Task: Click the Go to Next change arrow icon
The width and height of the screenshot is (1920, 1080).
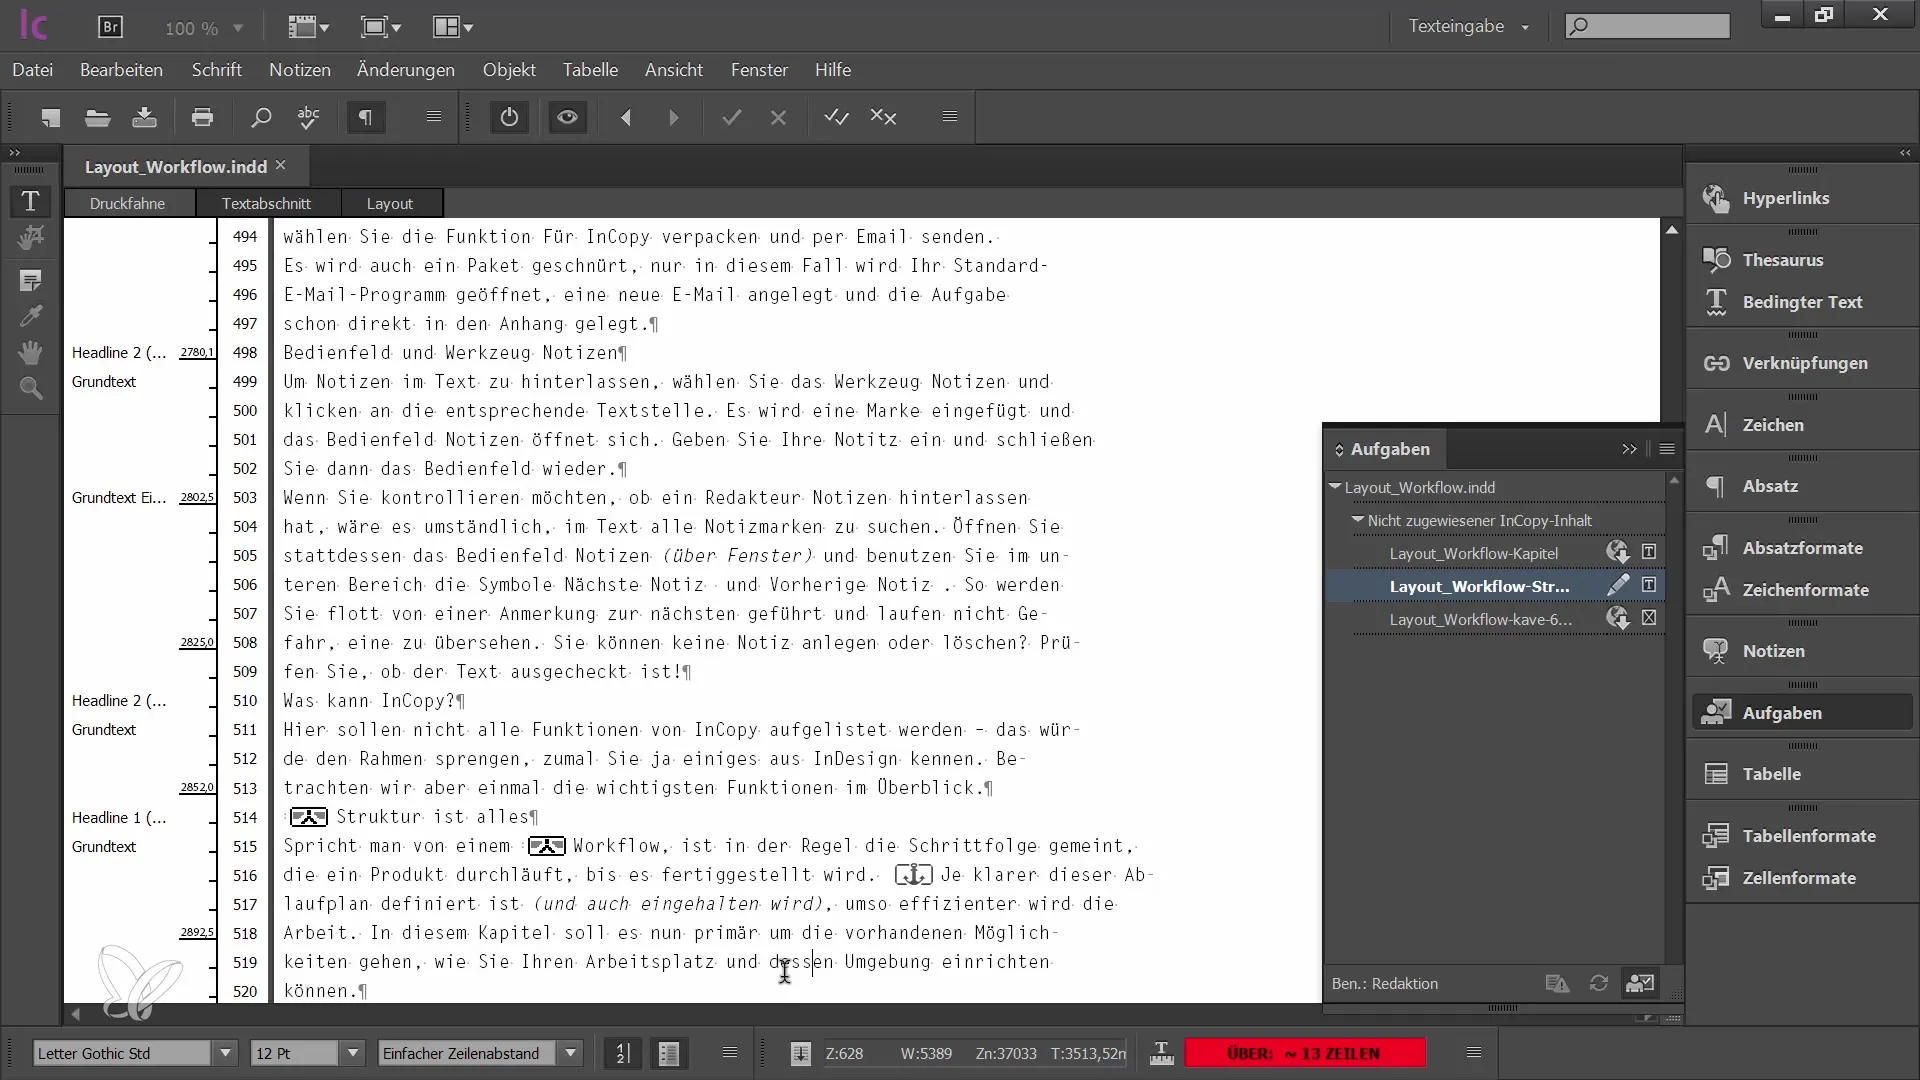Action: tap(675, 119)
